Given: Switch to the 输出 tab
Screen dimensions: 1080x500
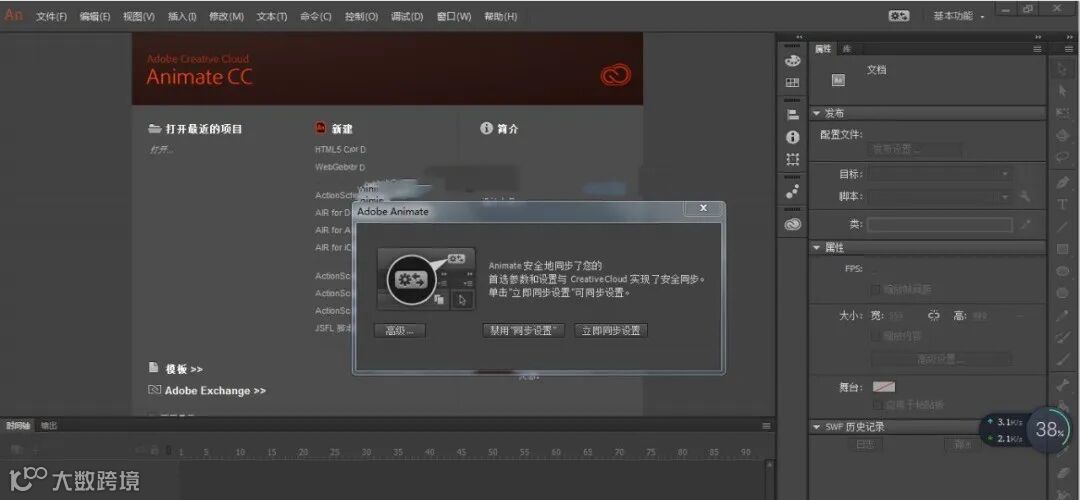Looking at the screenshot, I should click(x=49, y=426).
